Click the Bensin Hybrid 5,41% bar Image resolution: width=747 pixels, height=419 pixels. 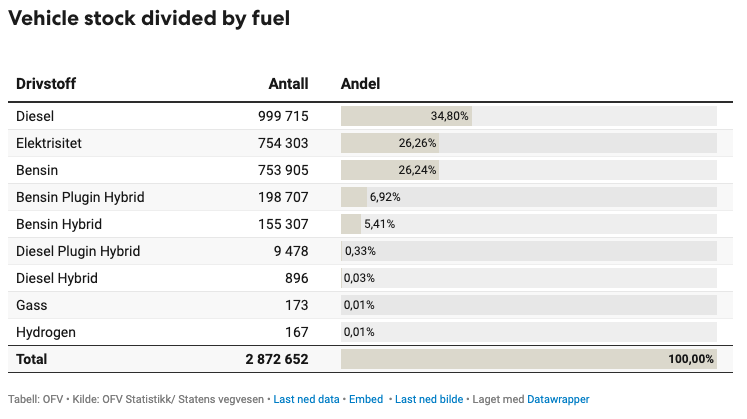pos(351,224)
